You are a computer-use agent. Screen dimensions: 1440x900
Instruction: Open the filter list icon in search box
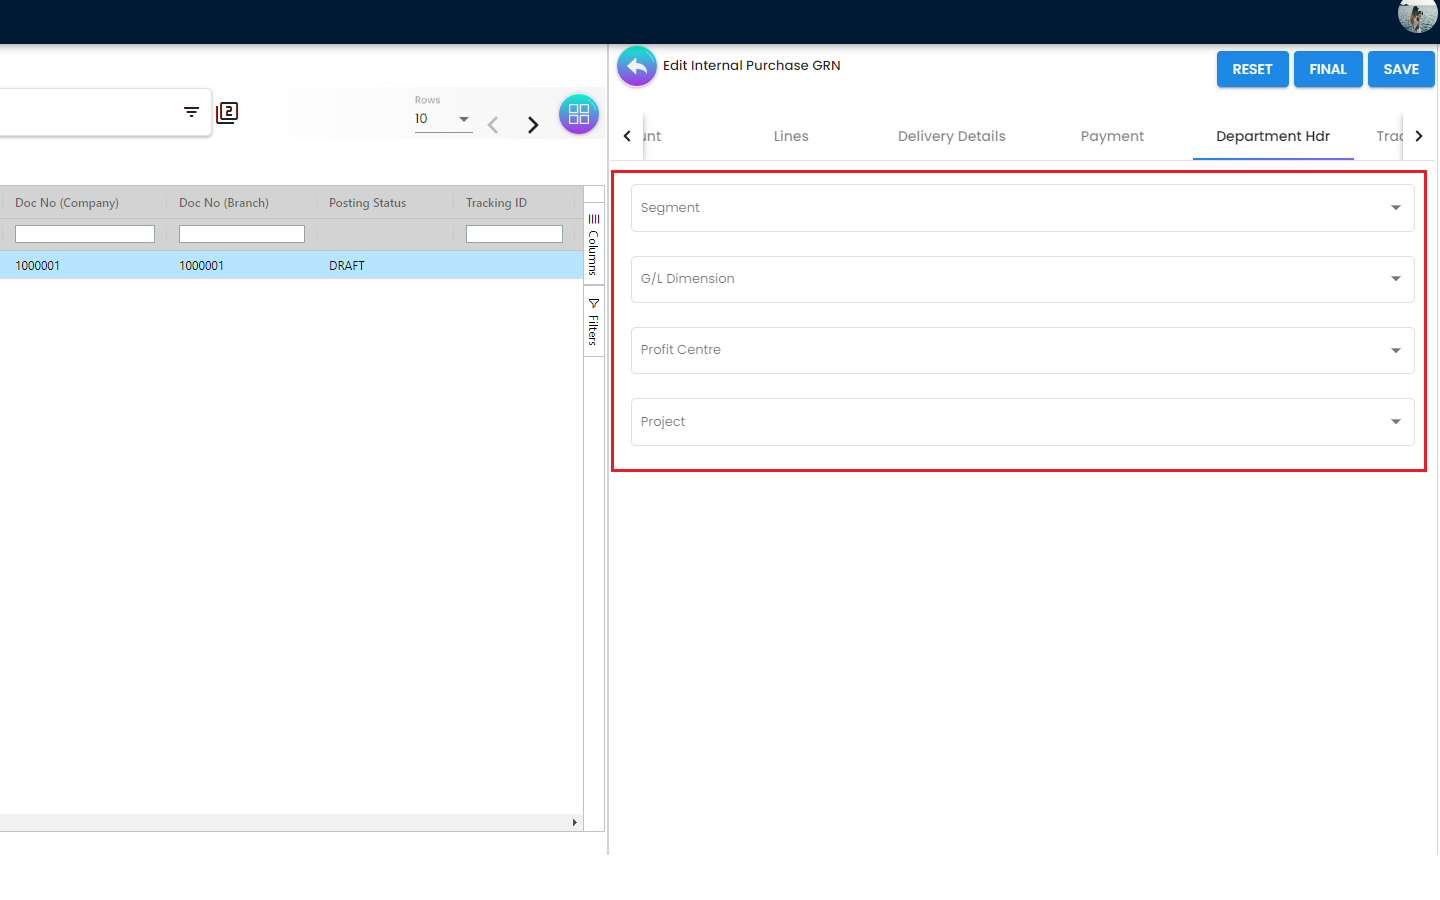click(x=191, y=112)
